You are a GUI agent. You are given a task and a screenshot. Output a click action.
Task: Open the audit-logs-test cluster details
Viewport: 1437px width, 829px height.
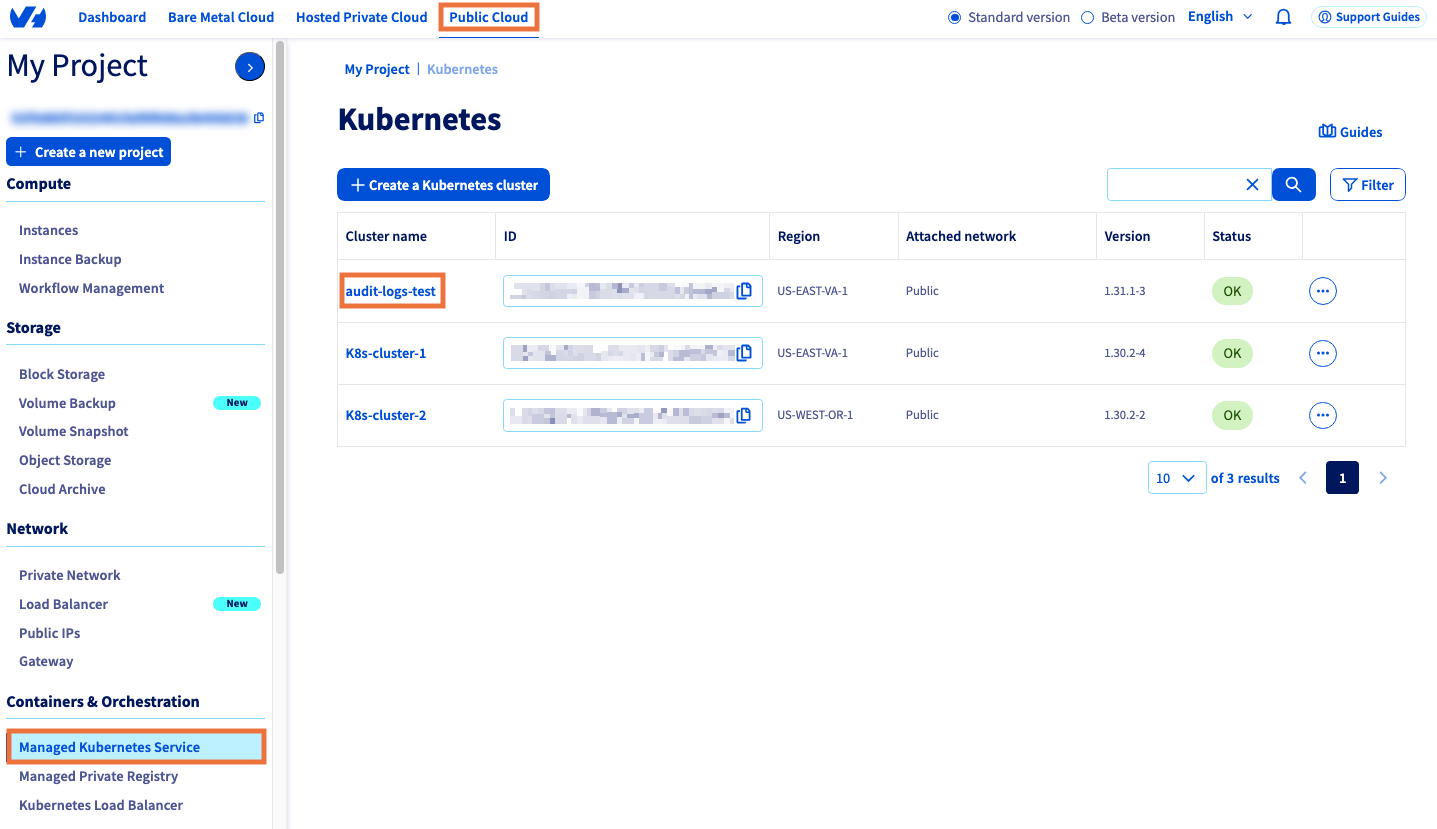point(391,290)
